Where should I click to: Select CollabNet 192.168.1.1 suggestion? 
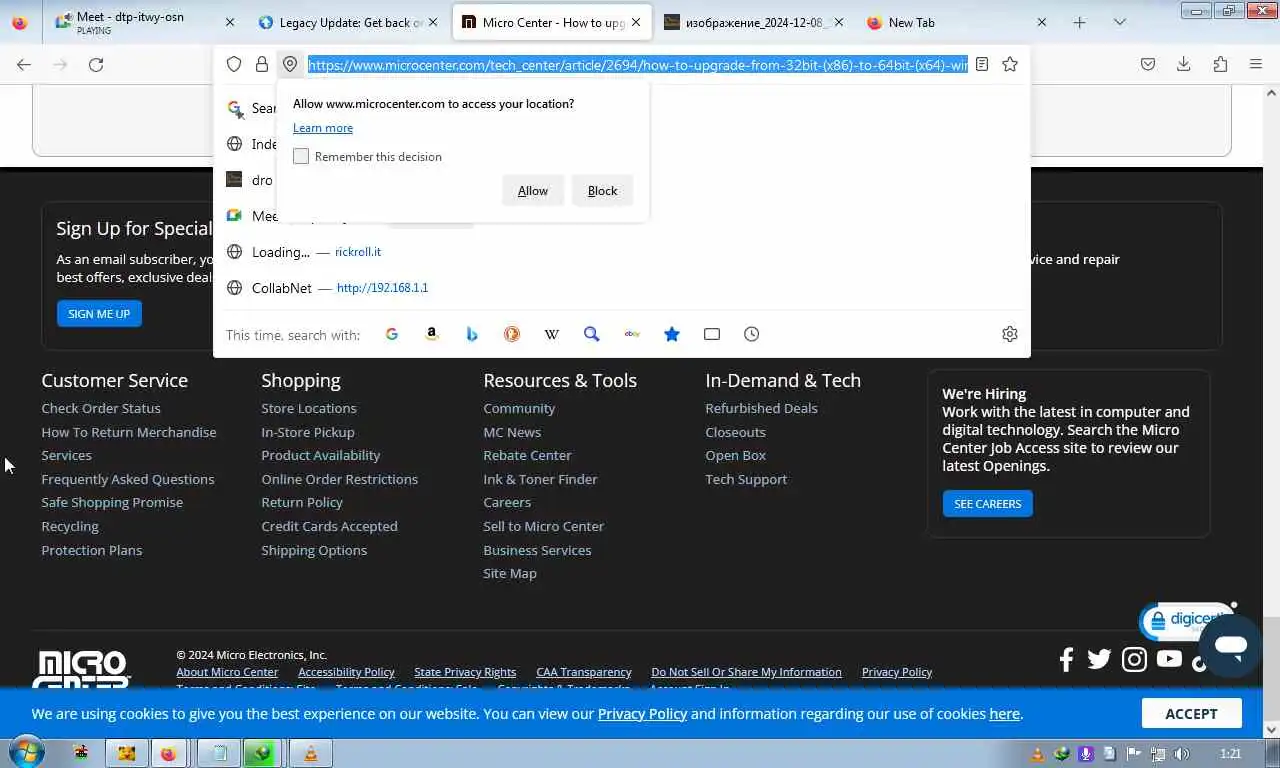click(x=621, y=288)
